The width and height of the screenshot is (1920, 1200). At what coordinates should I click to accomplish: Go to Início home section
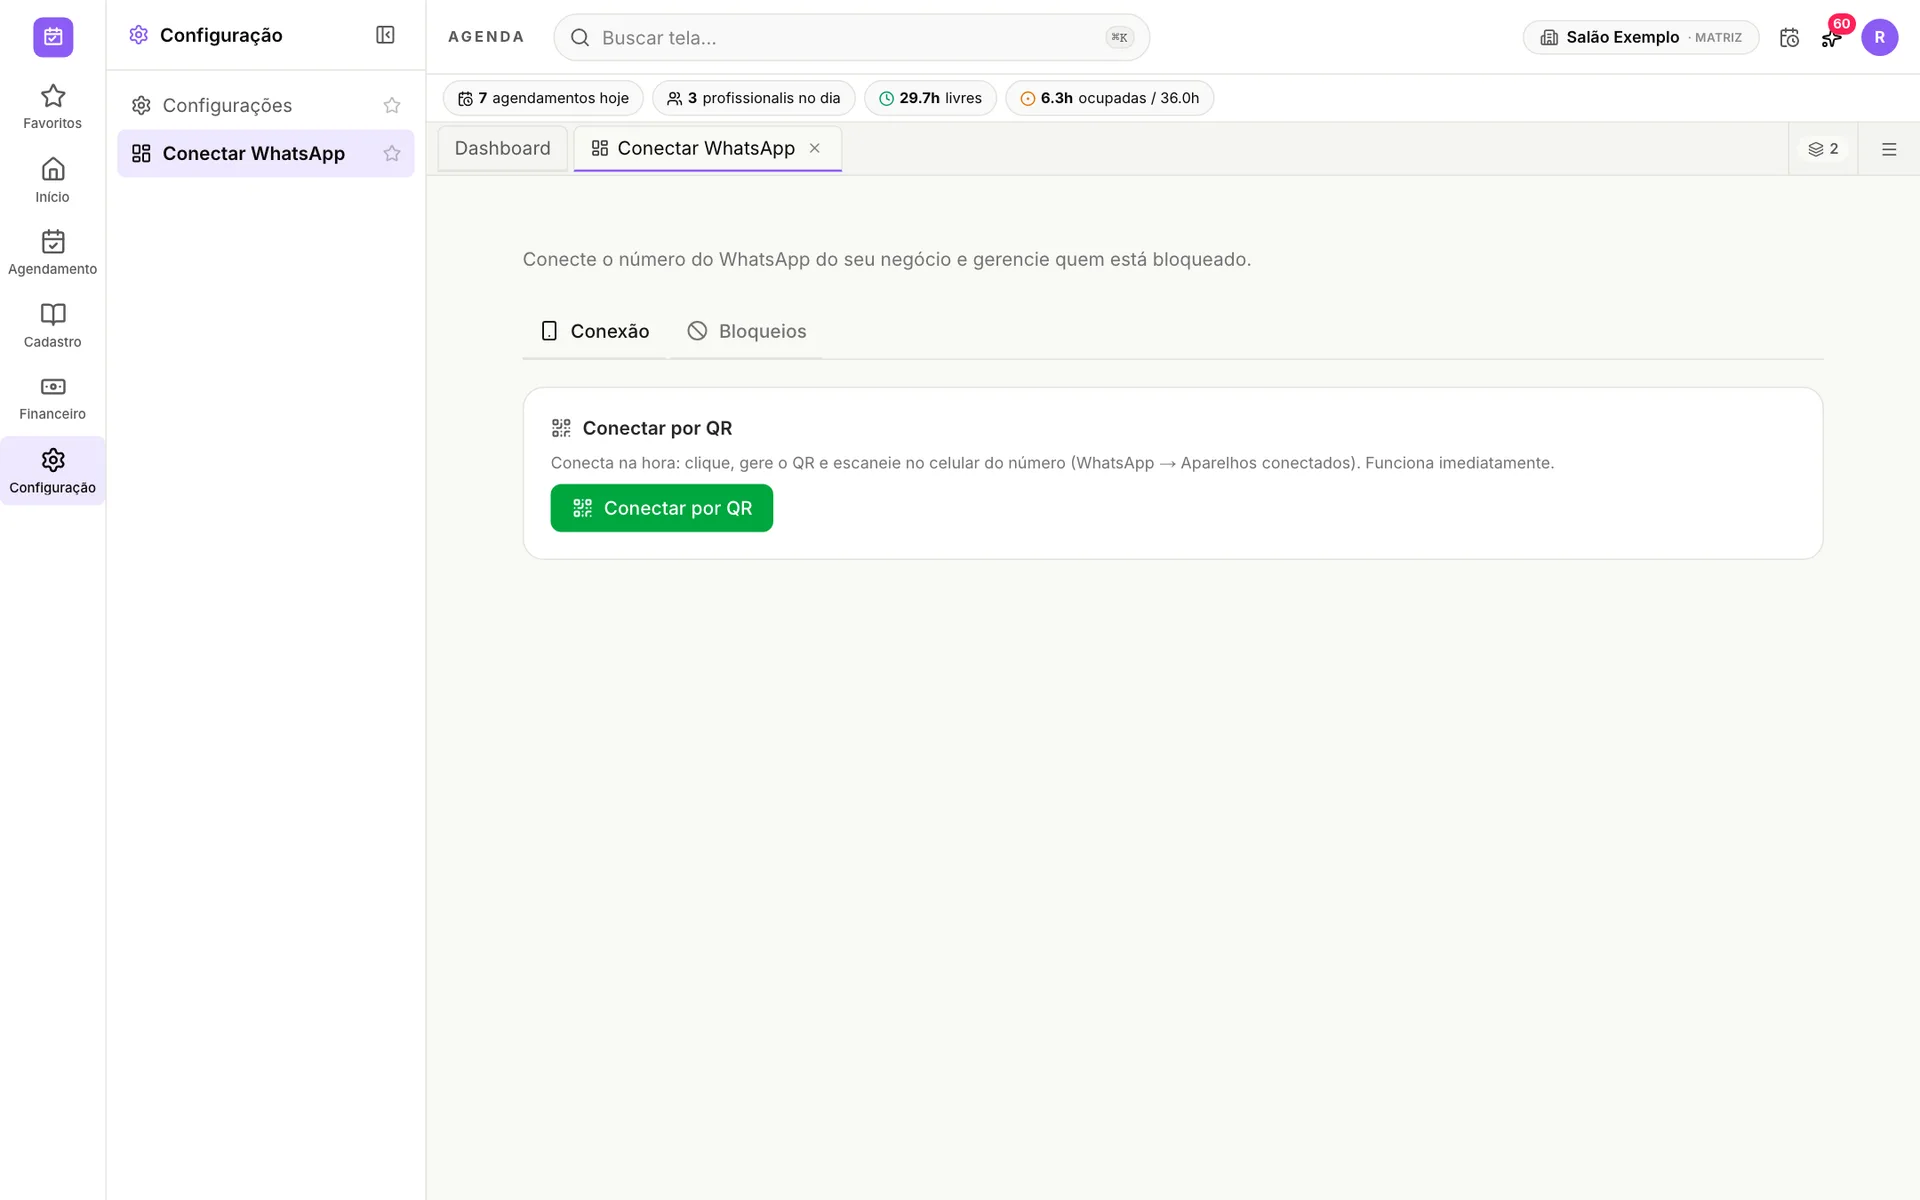pos(53,180)
